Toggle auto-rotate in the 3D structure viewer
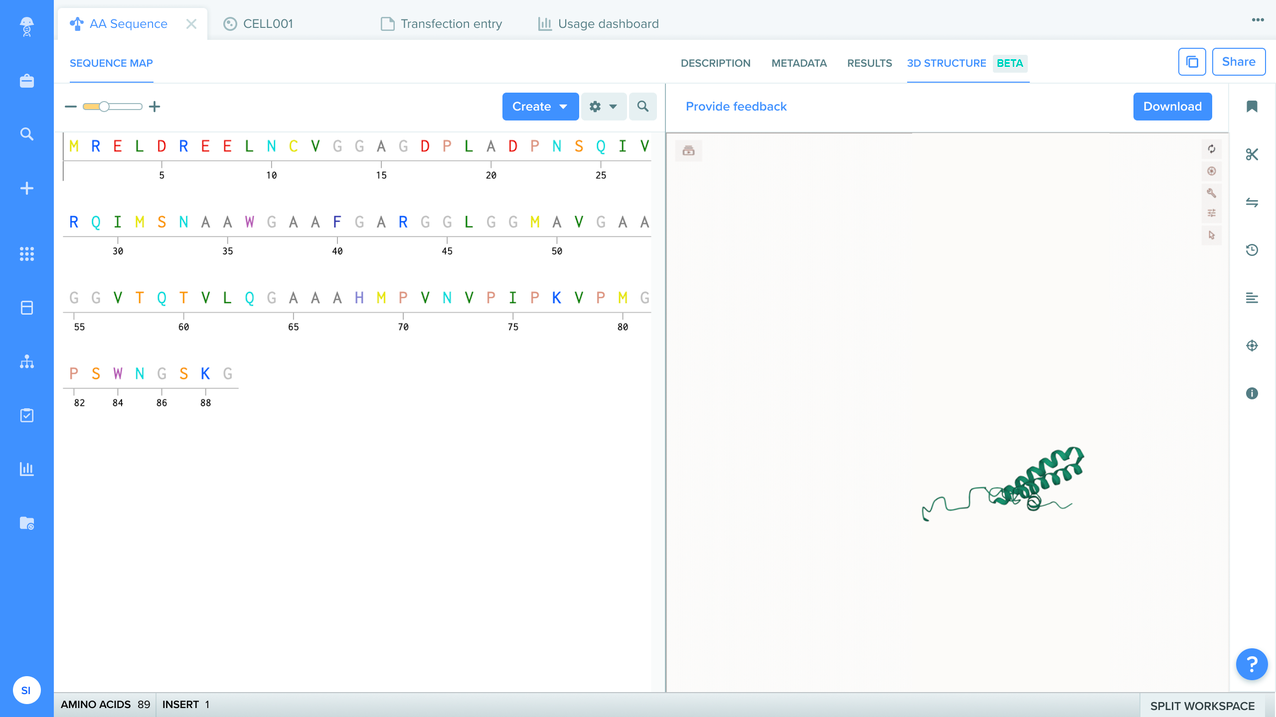The width and height of the screenshot is (1276, 717). [1211, 148]
